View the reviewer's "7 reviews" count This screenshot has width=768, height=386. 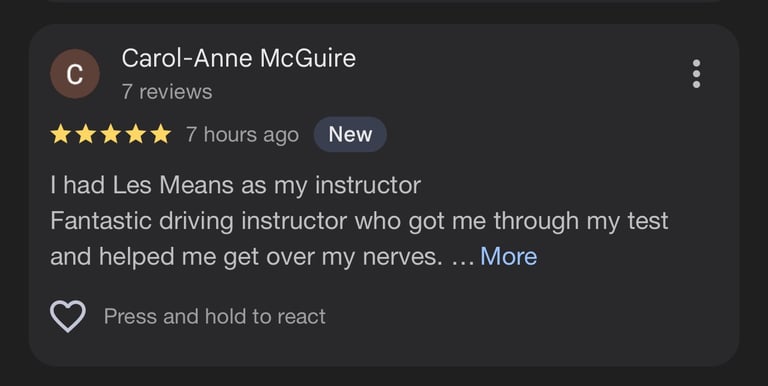(167, 92)
